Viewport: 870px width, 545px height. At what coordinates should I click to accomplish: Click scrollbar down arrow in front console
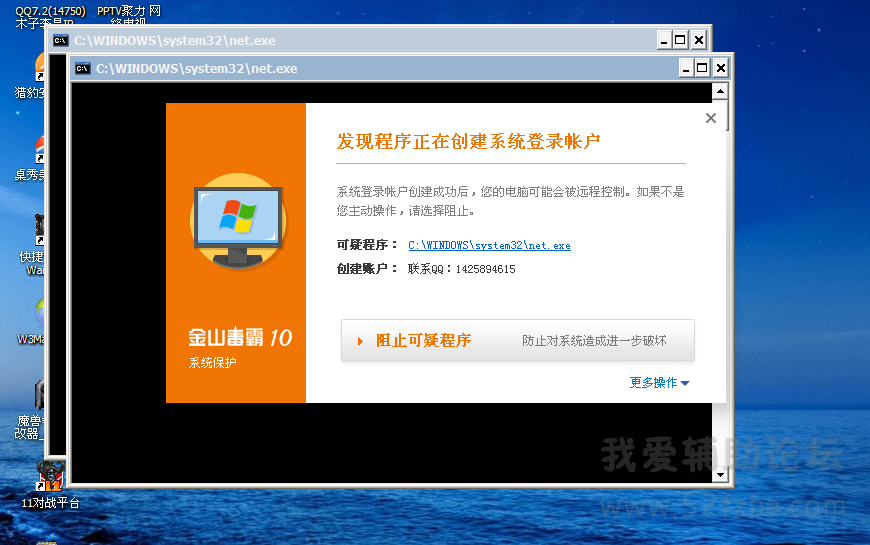(720, 475)
